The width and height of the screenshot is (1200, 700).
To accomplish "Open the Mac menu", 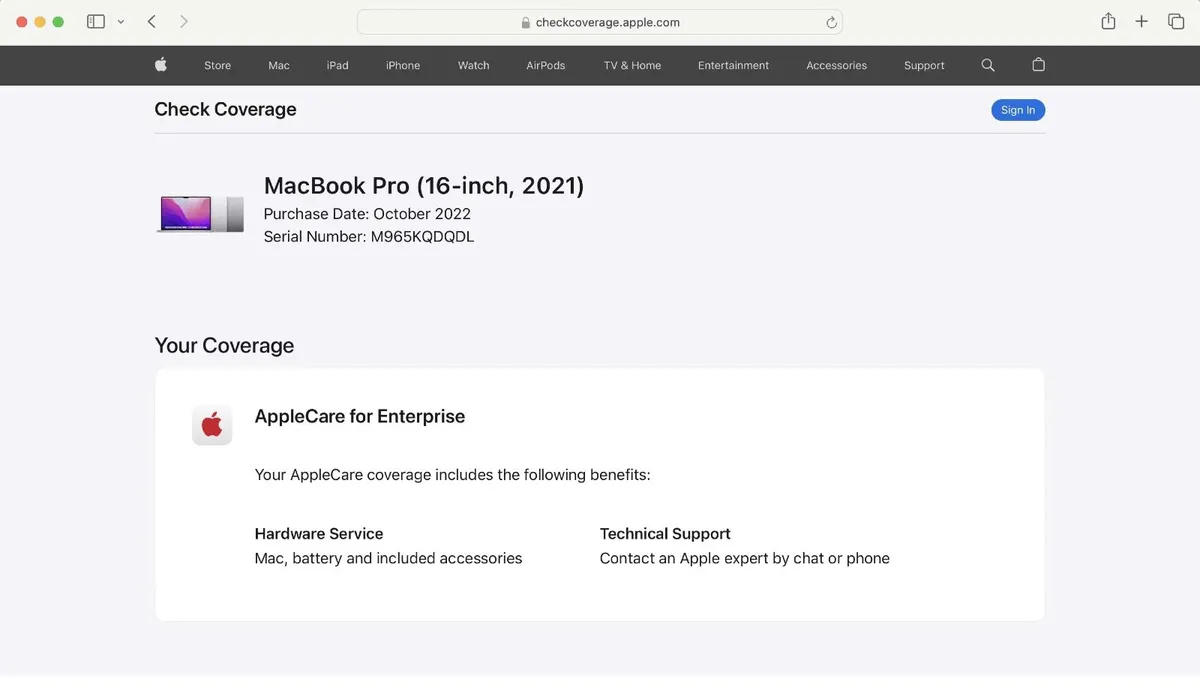I will [279, 65].
